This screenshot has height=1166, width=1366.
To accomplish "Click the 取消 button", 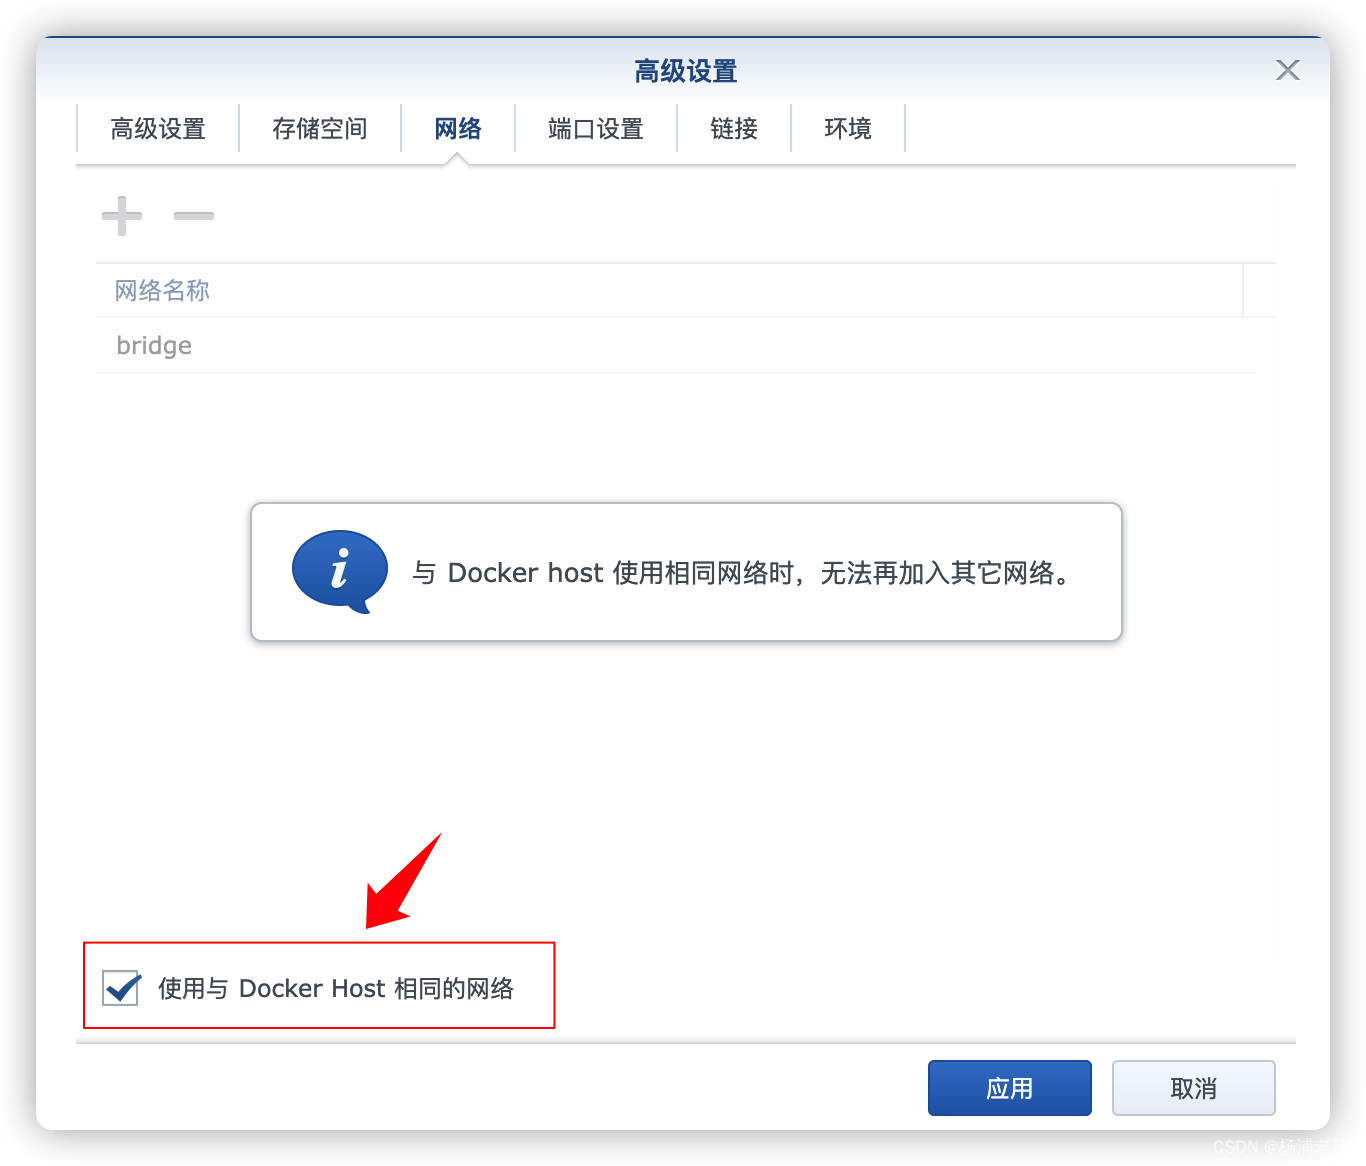I will tap(1194, 1088).
